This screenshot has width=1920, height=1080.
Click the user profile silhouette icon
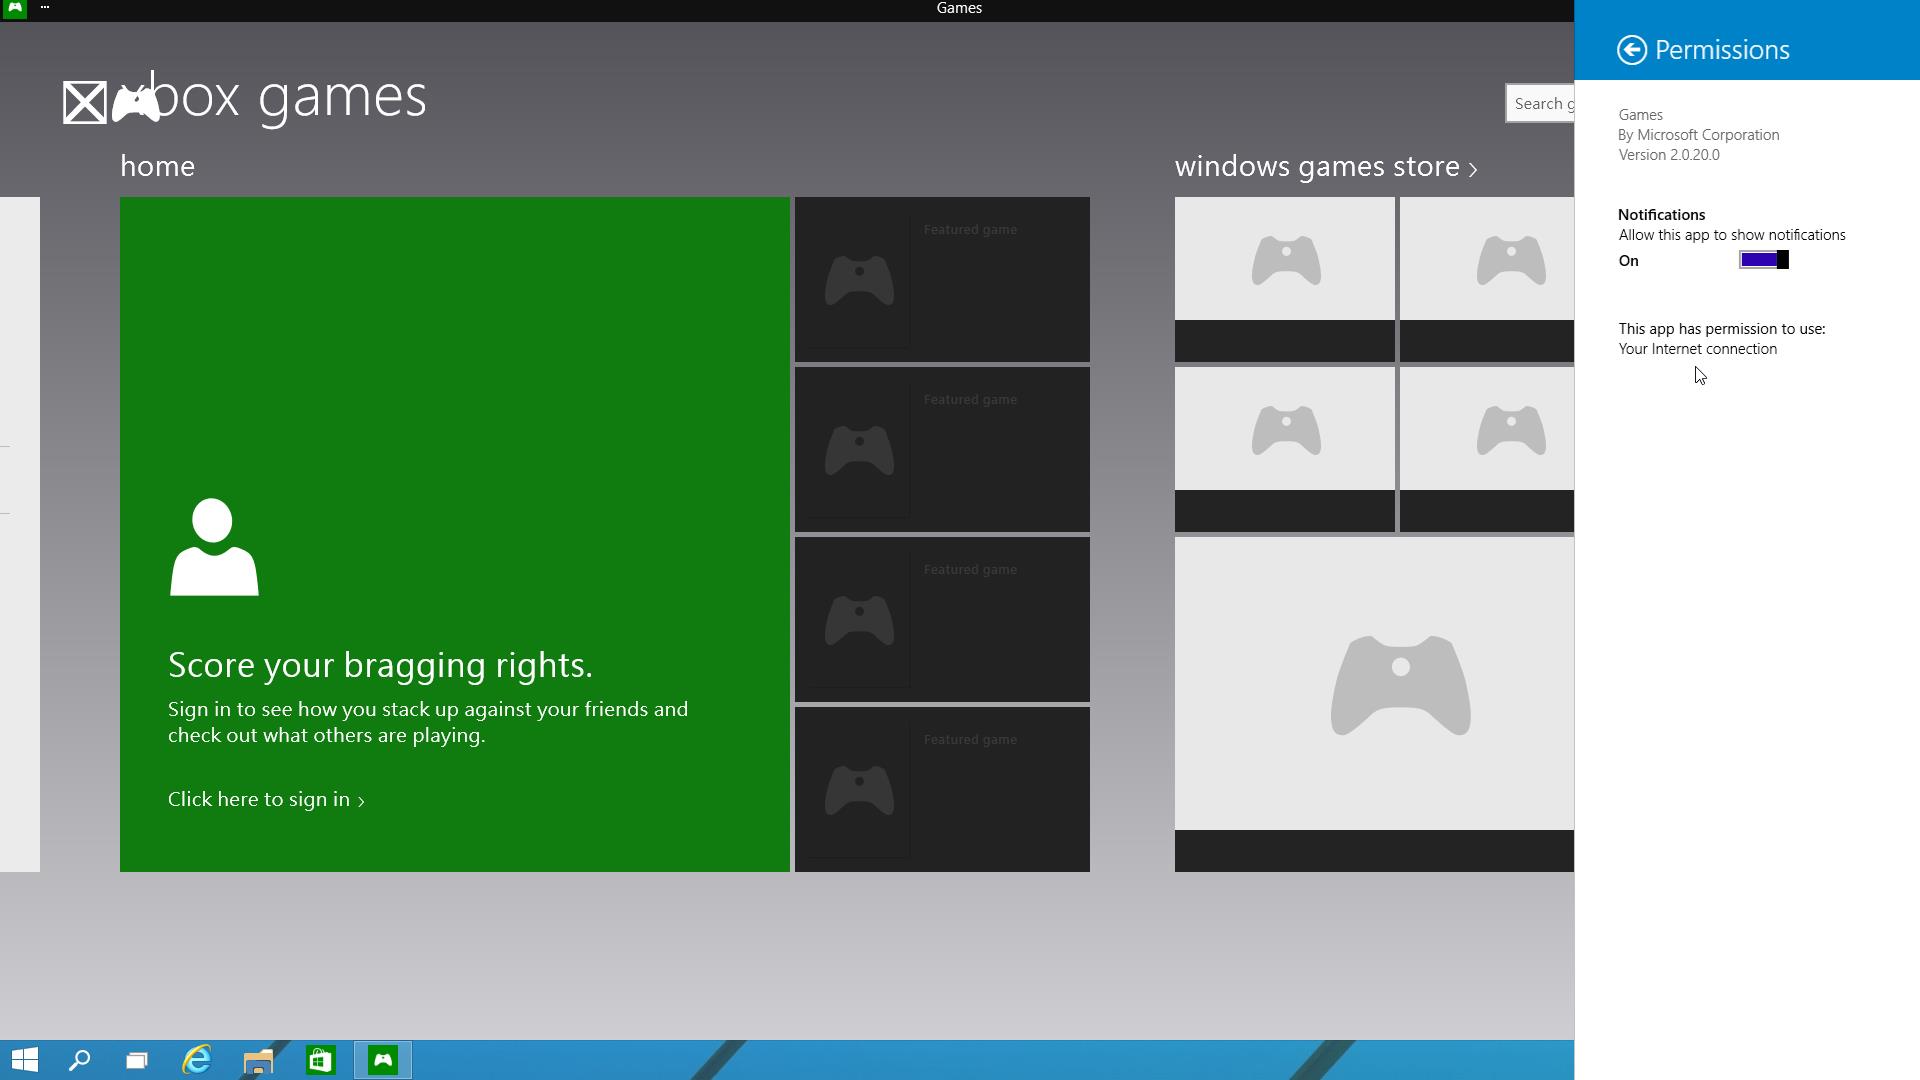214,547
